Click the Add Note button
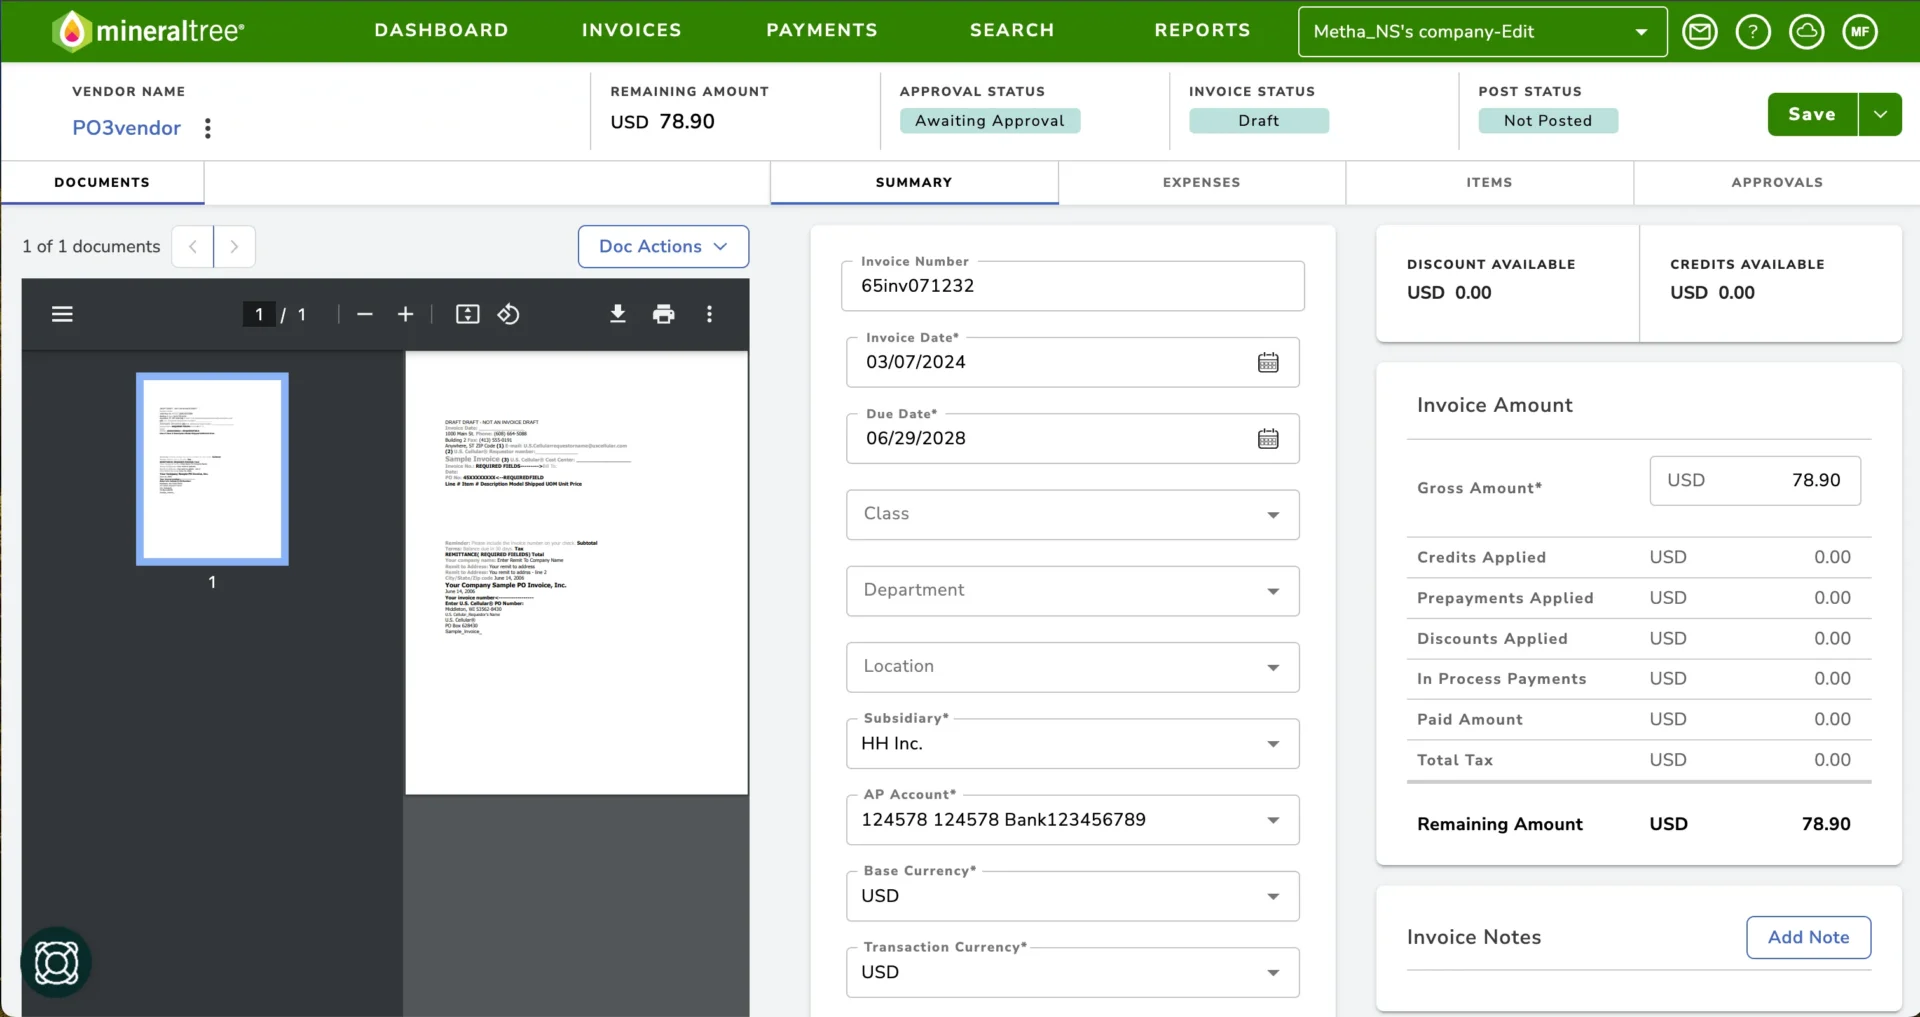The image size is (1920, 1017). coord(1808,937)
